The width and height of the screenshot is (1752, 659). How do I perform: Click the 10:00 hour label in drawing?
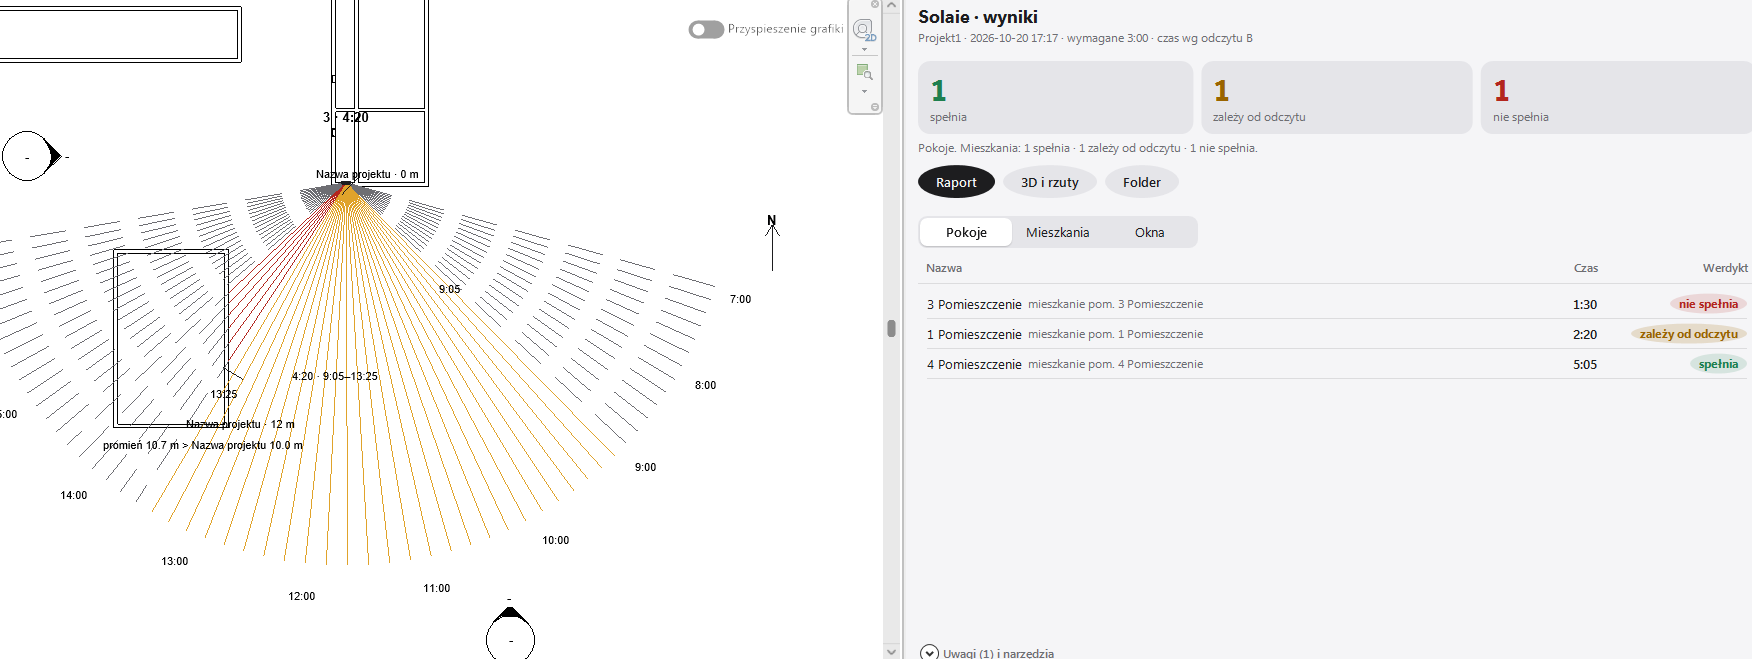pos(555,540)
